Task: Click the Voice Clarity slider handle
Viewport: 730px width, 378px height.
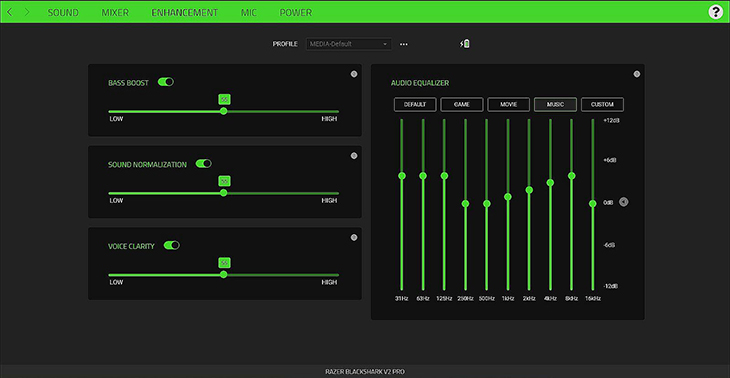Action: pos(223,275)
